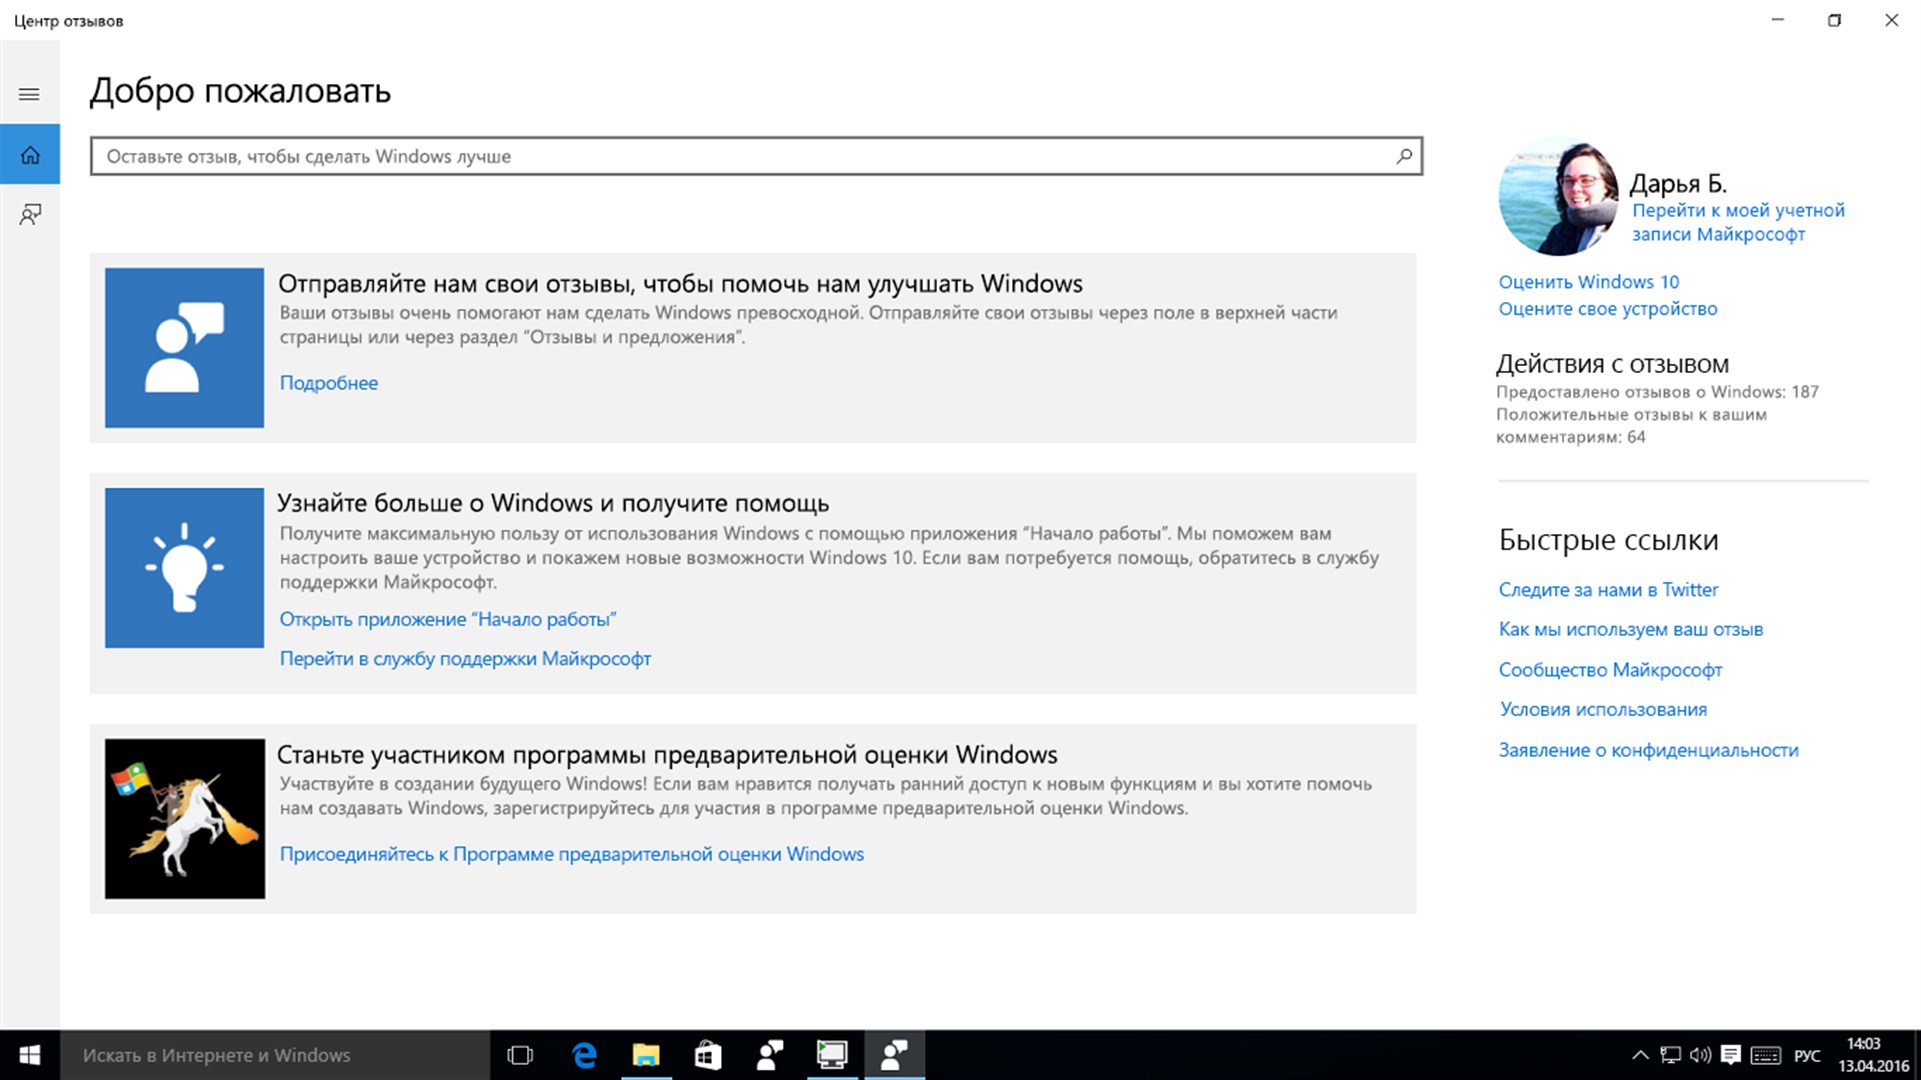Click Дарья Б. profile picture
Screen dimensions: 1921x1080
(1557, 197)
